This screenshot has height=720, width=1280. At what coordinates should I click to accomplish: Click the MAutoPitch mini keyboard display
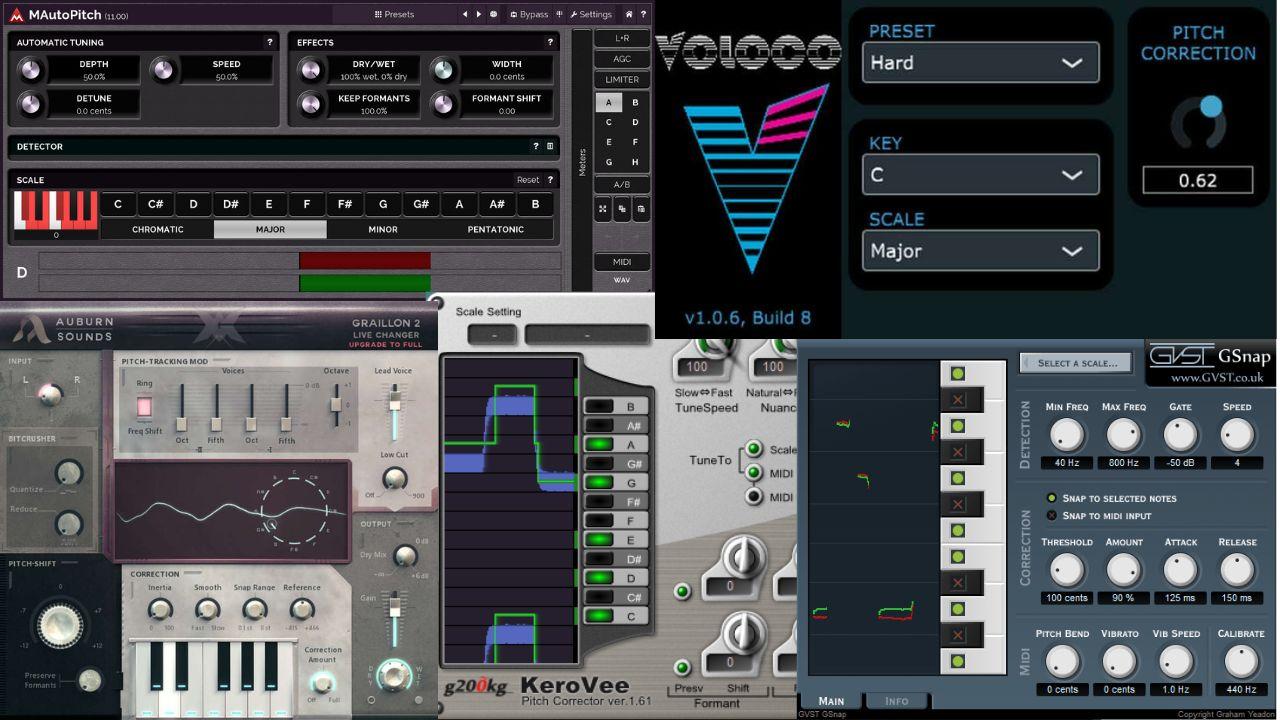pos(55,211)
